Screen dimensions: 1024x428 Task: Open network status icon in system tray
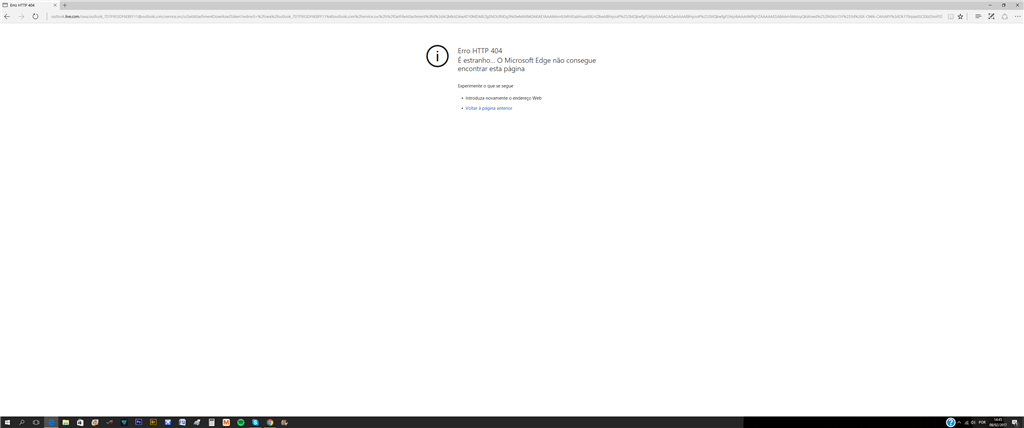(x=967, y=423)
